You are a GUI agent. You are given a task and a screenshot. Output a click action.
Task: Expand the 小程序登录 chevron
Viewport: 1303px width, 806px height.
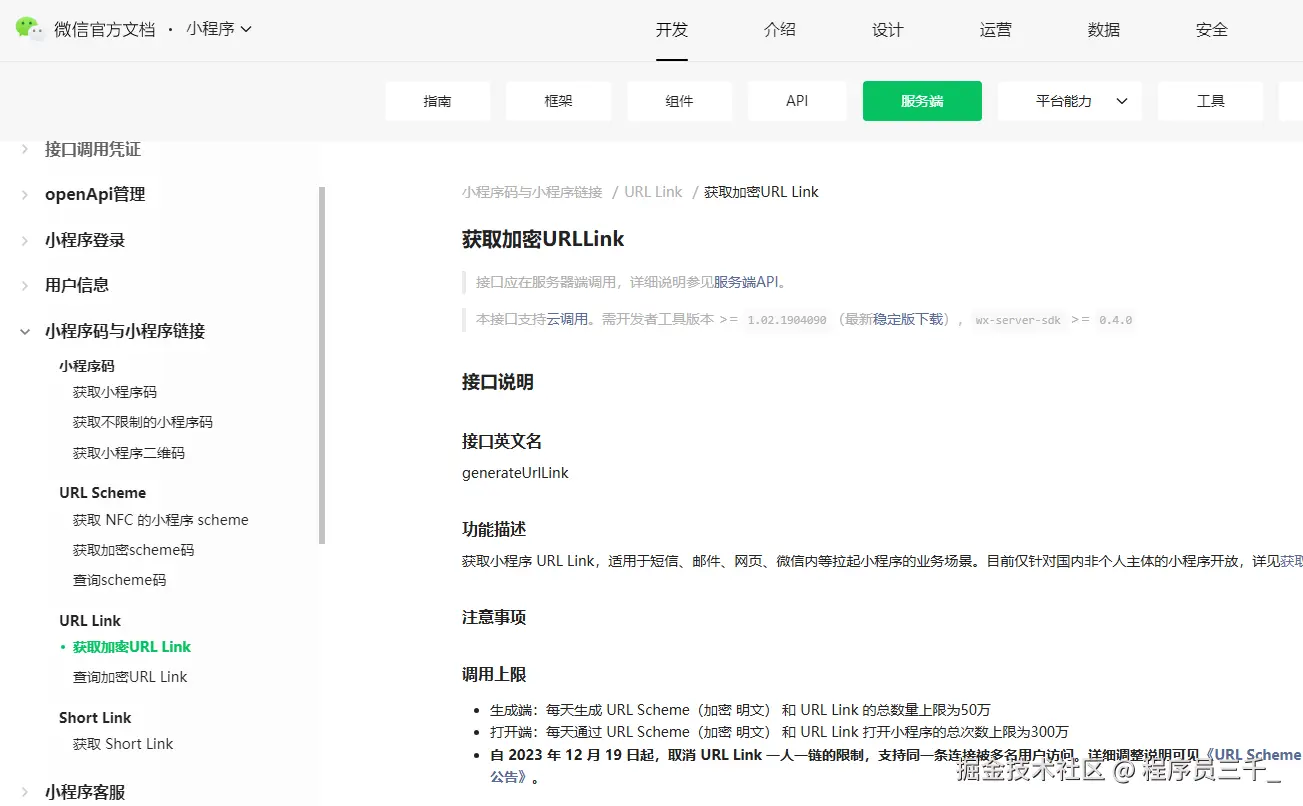point(25,241)
